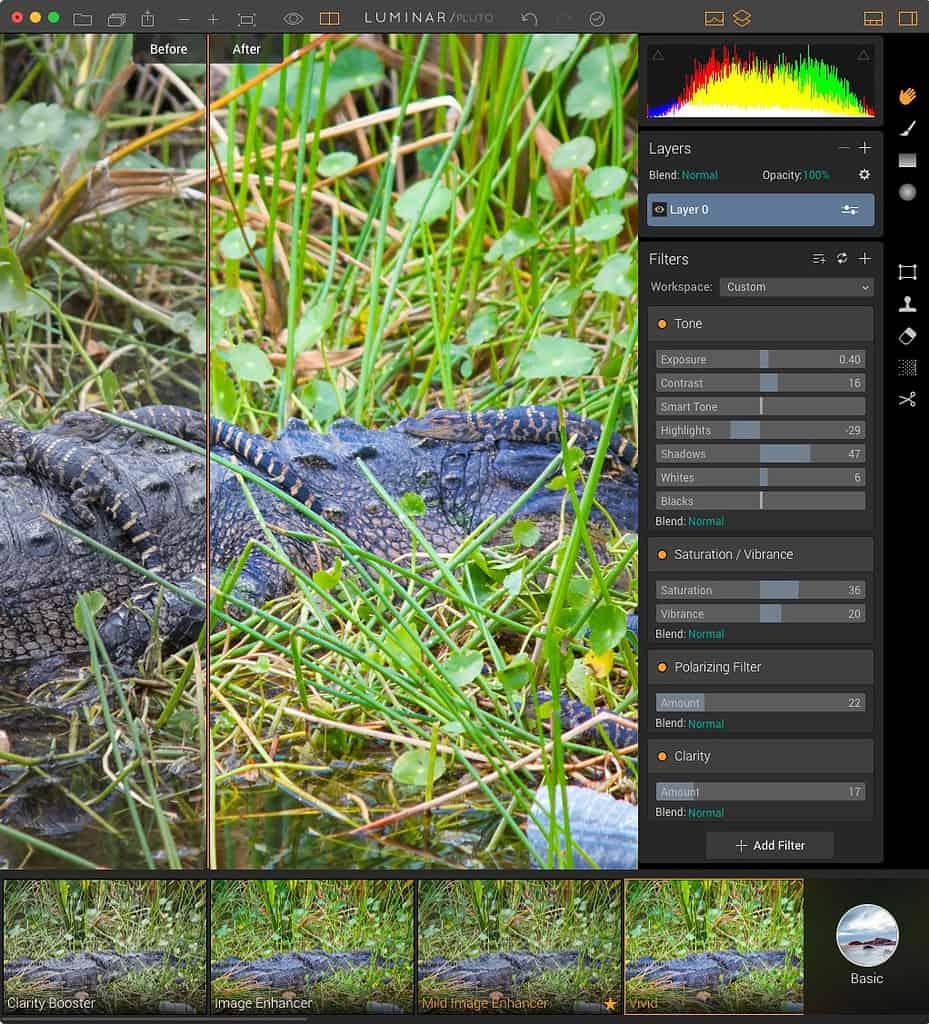Select the Transform tool
Viewport: 929px width, 1024px height.
907,272
